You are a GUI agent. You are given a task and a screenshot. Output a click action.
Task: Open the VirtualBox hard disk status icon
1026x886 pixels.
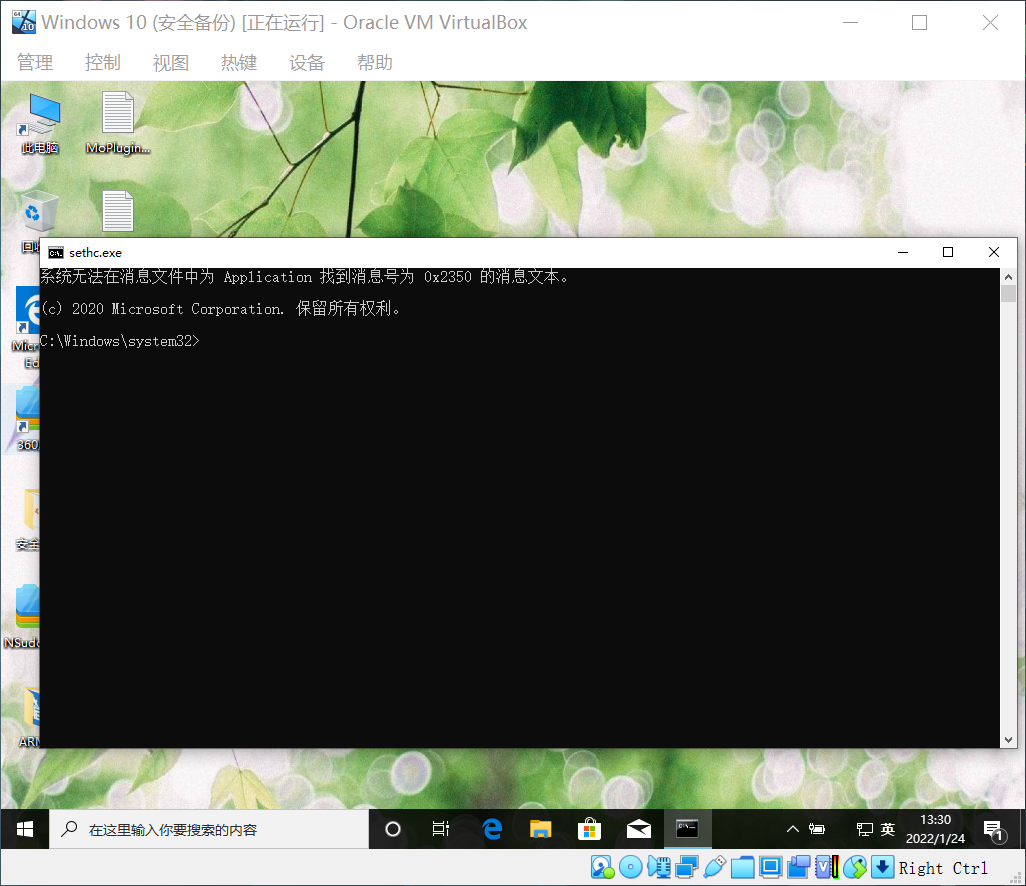pos(601,867)
